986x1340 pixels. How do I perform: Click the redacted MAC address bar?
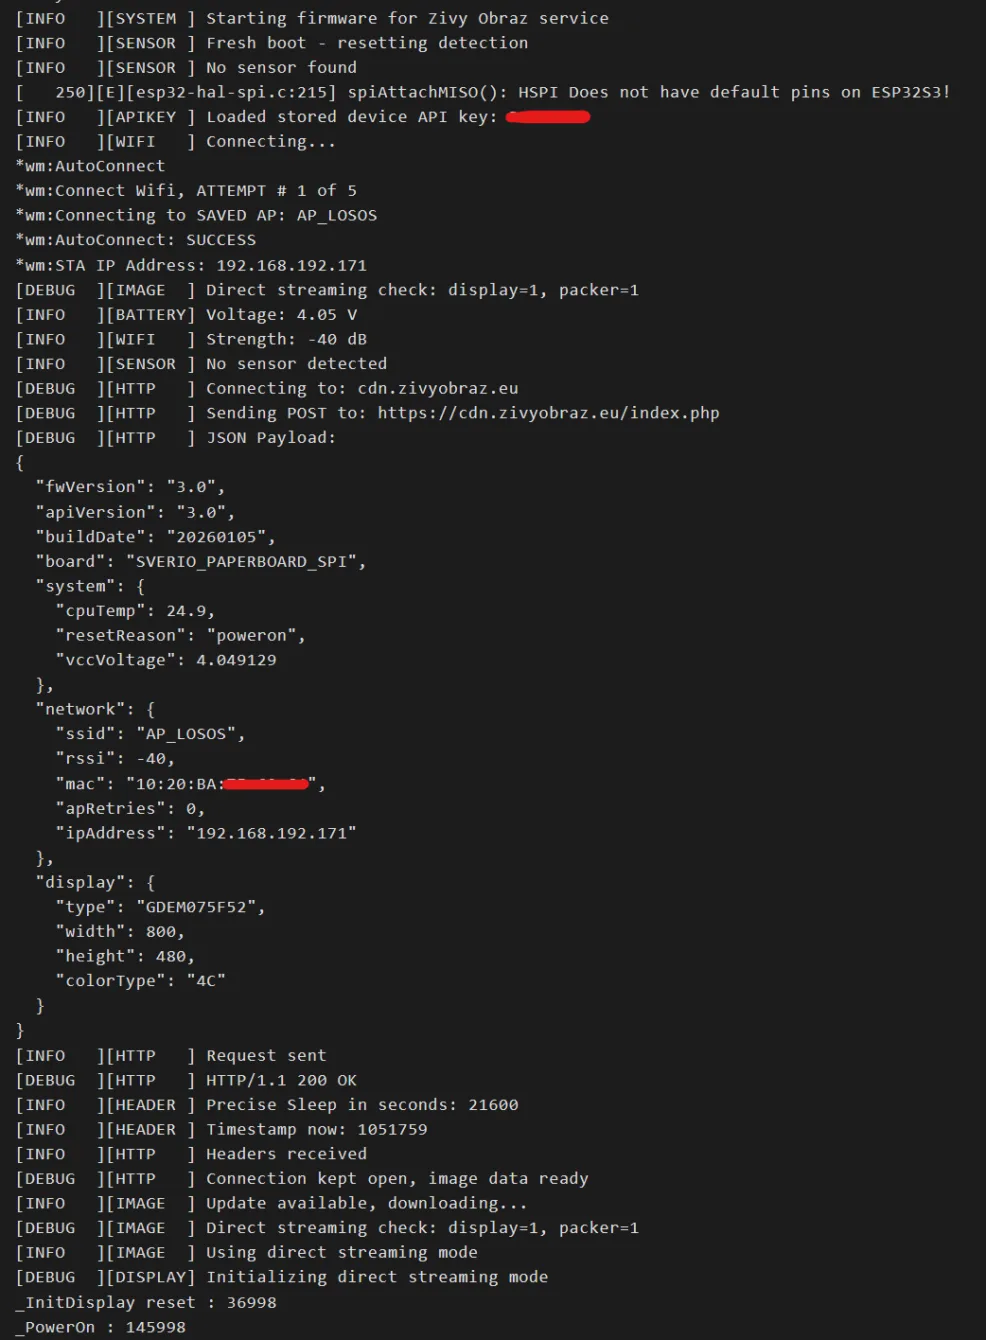pyautogui.click(x=266, y=784)
